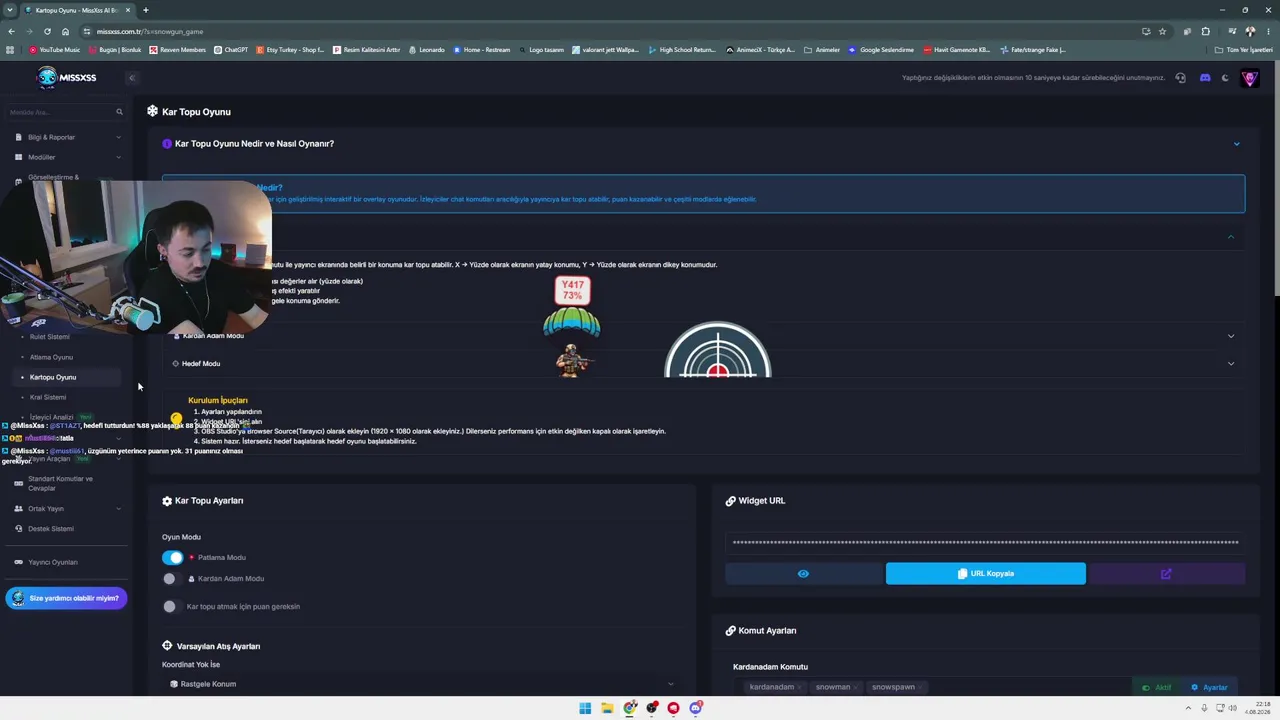
Task: Click the Ayarlar gear button for Kardanadam Komutu
Action: pyautogui.click(x=1209, y=688)
